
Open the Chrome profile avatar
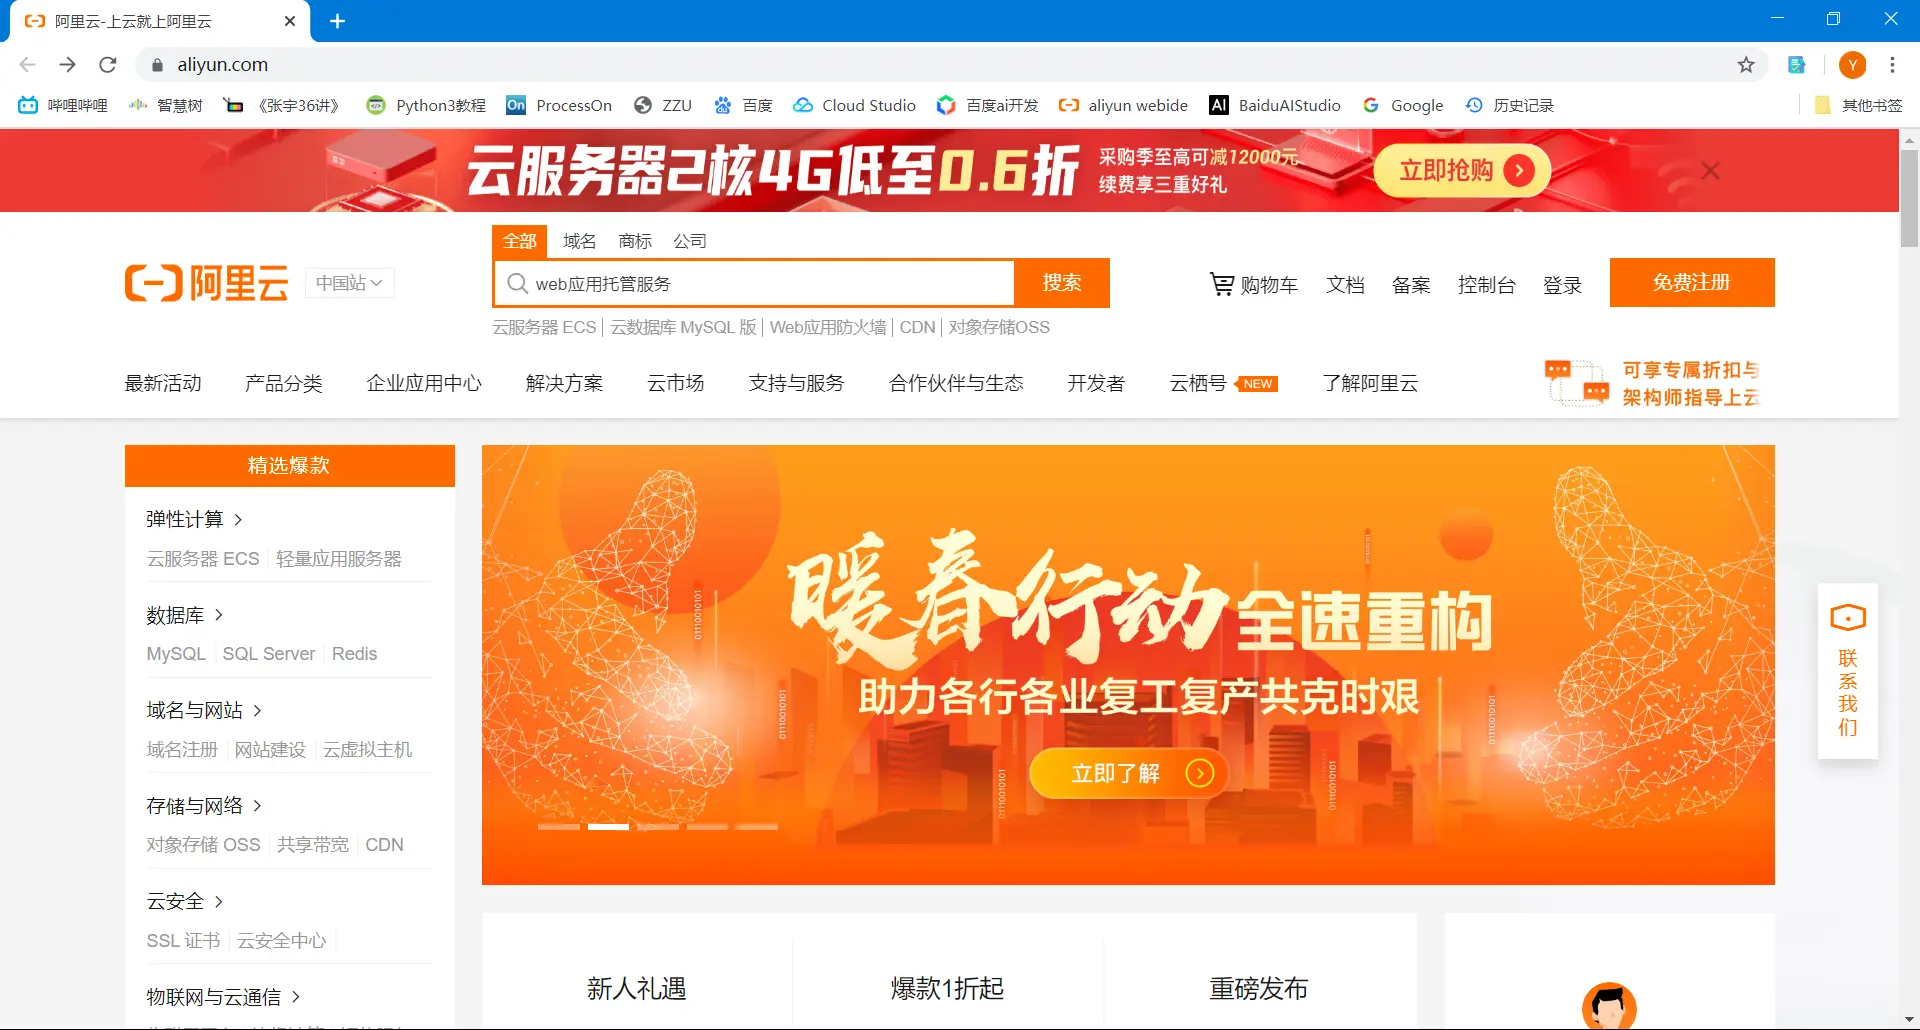tap(1853, 65)
